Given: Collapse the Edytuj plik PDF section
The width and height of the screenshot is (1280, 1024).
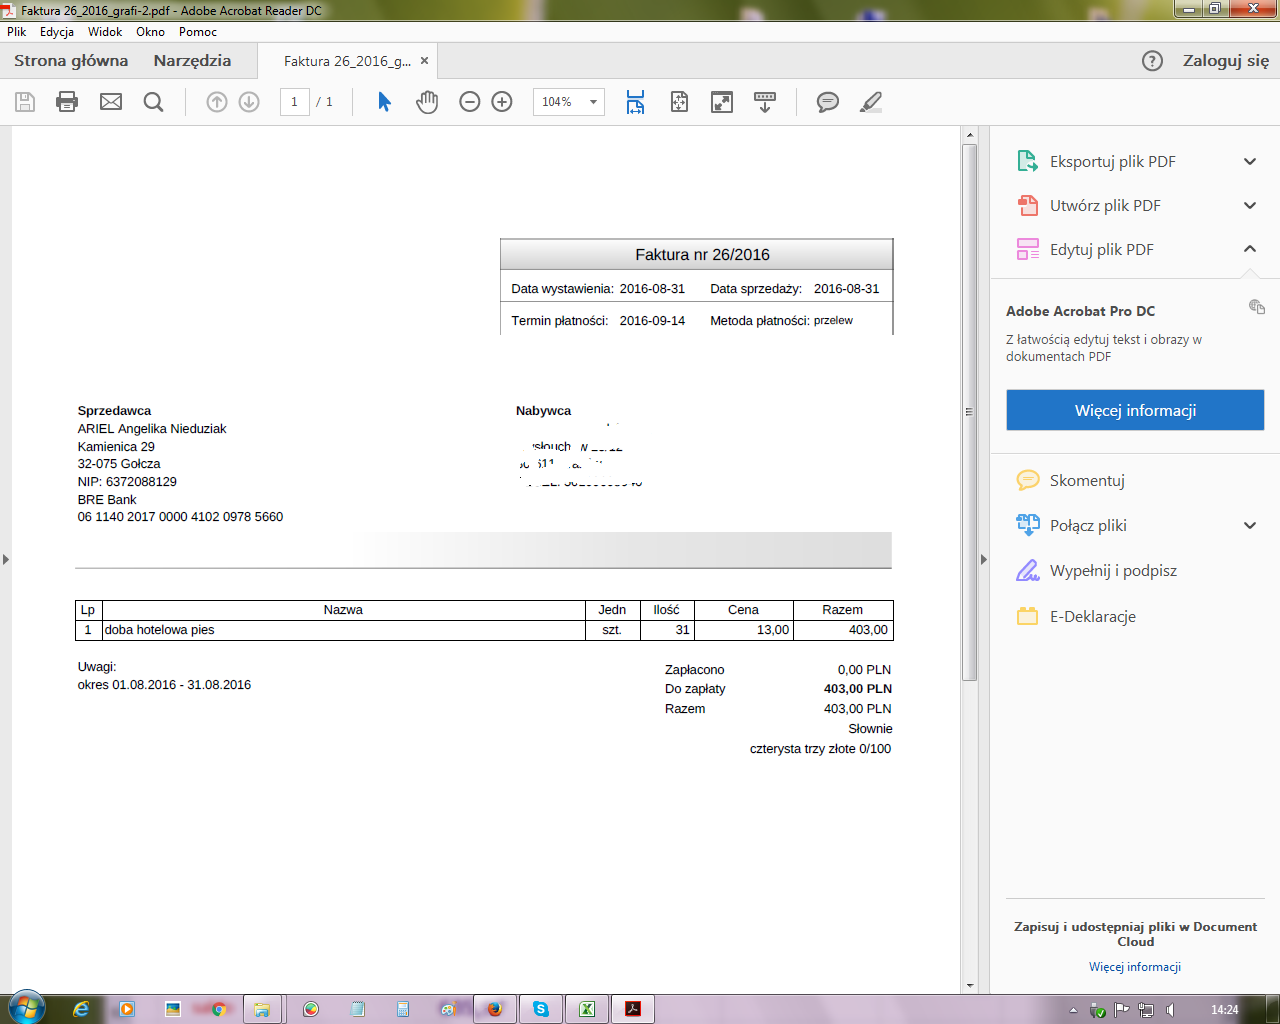Looking at the screenshot, I should click(1249, 249).
